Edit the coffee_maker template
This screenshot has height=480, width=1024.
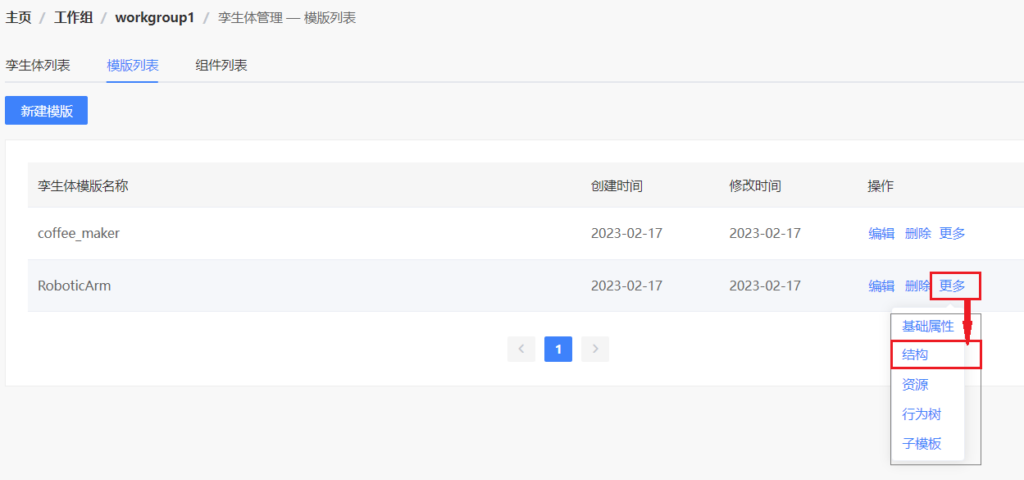(881, 233)
